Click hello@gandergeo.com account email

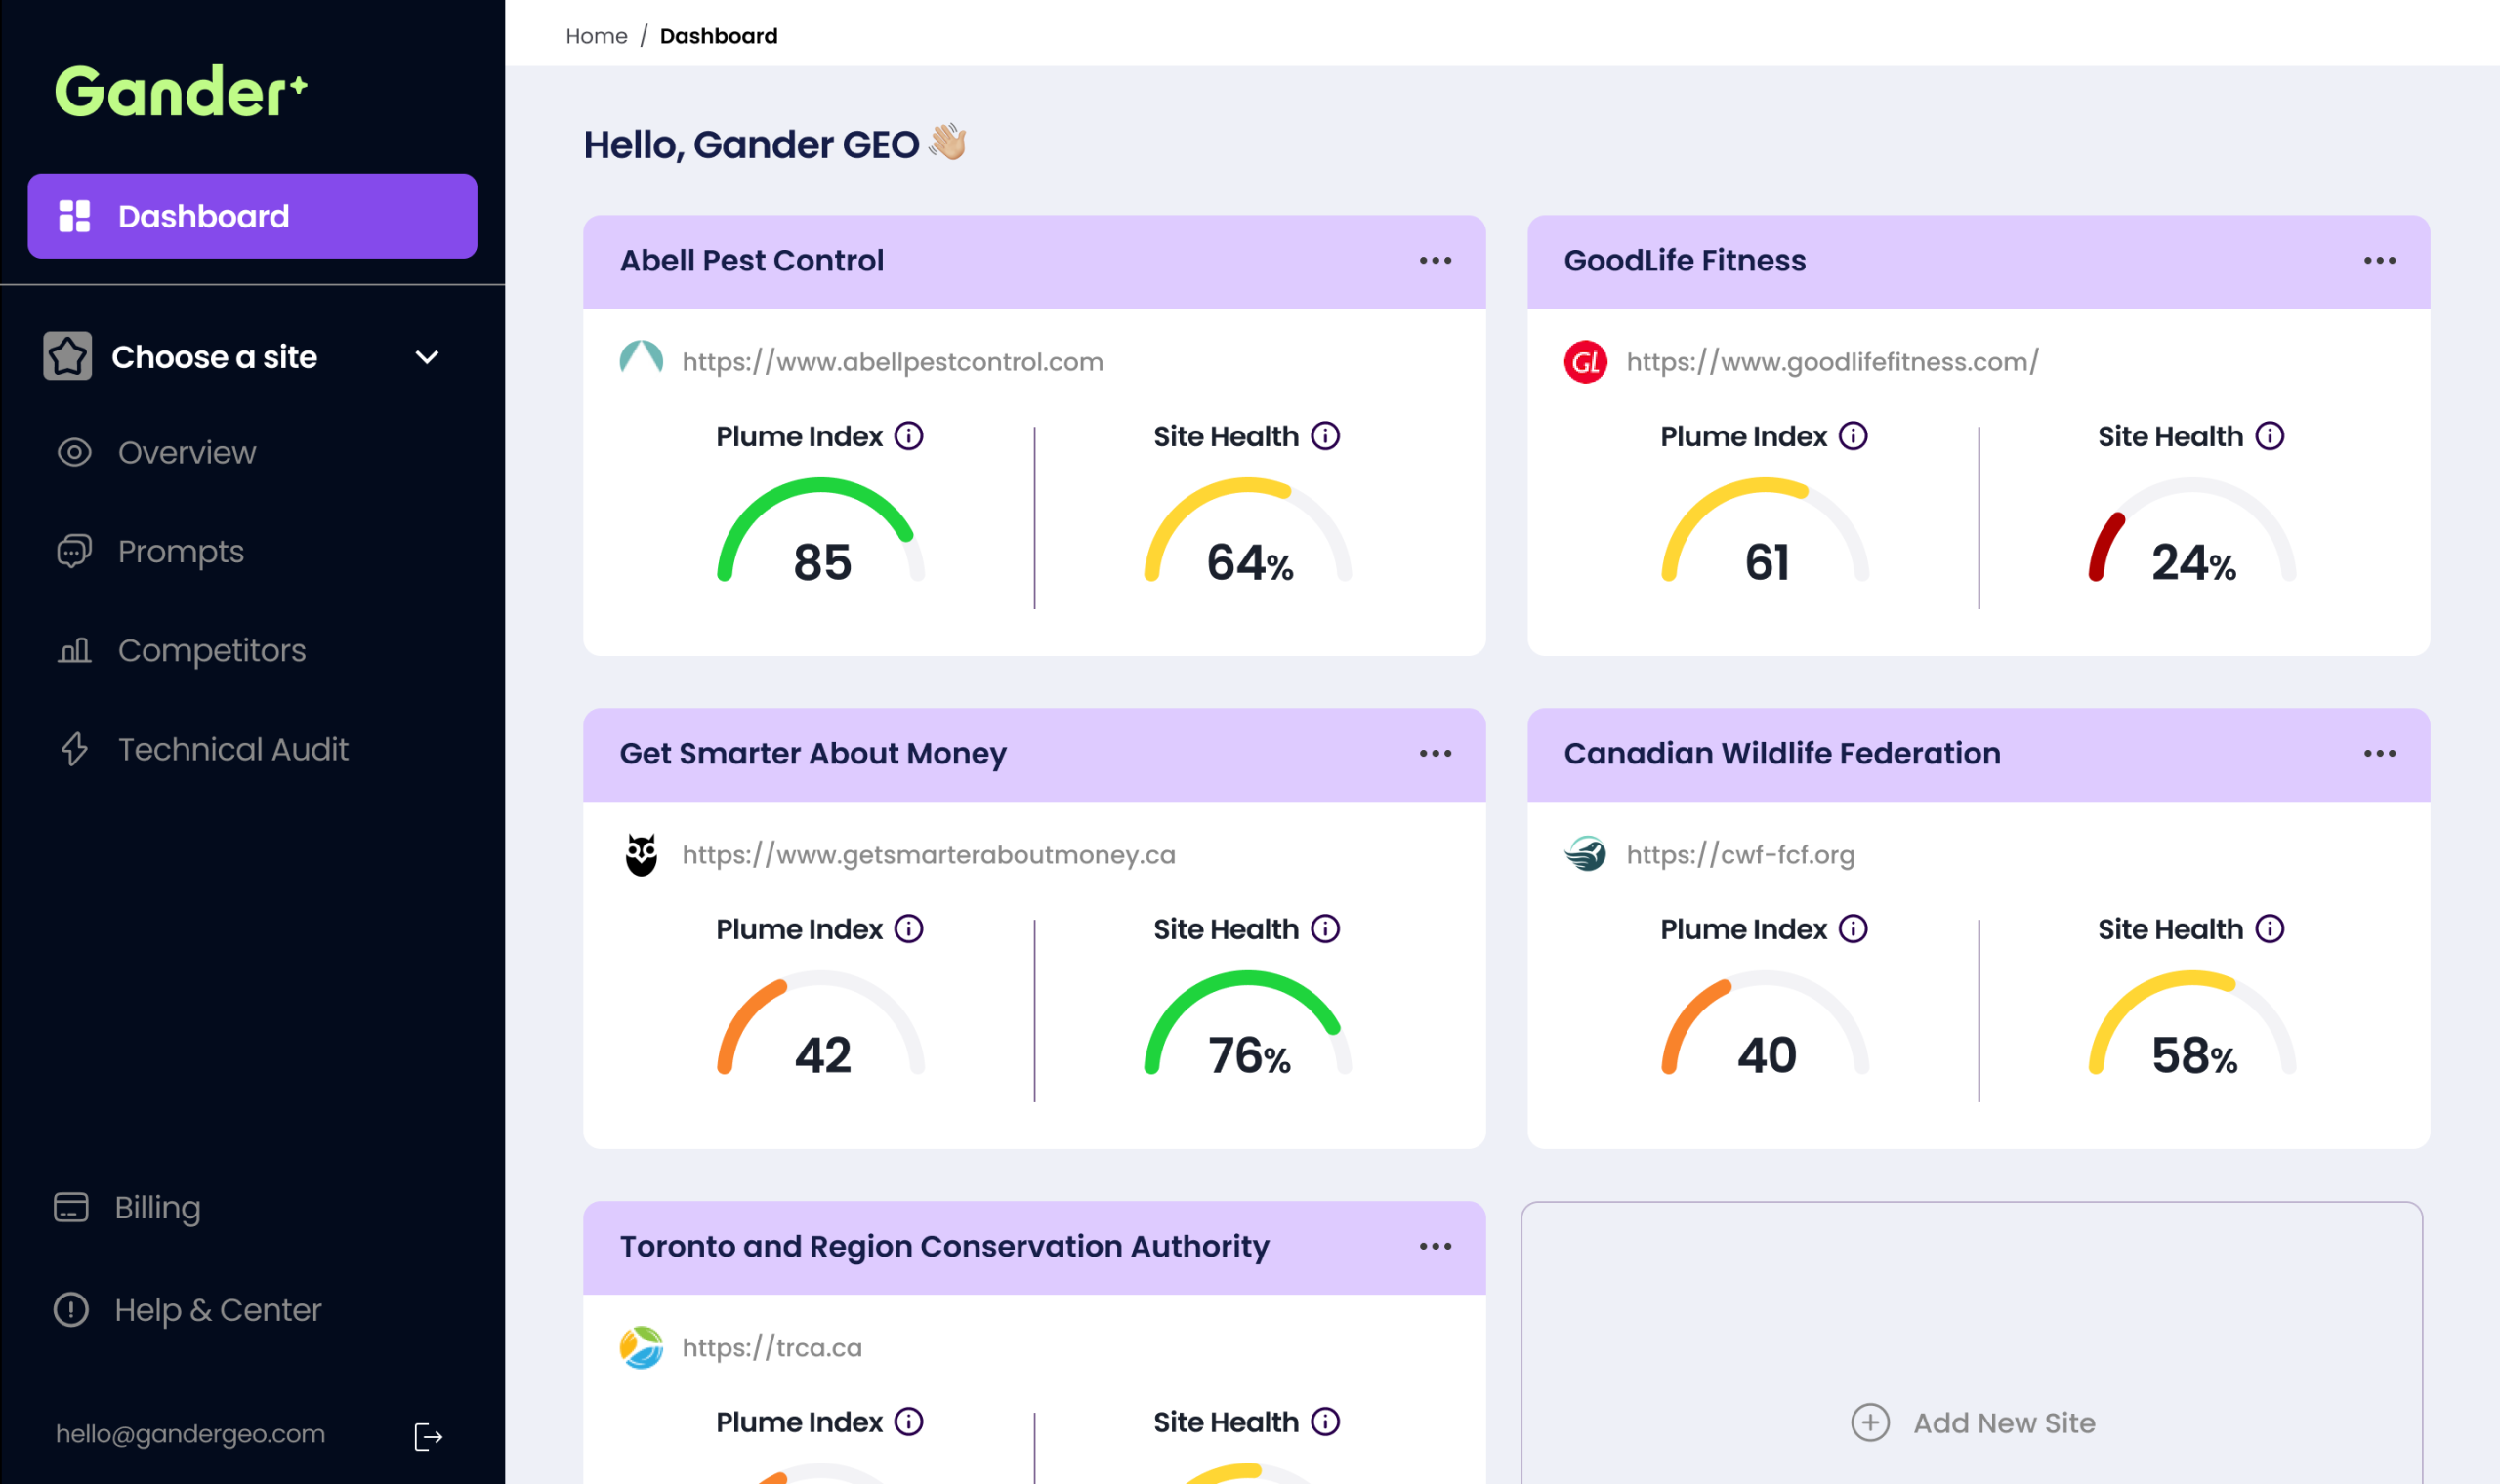point(190,1433)
